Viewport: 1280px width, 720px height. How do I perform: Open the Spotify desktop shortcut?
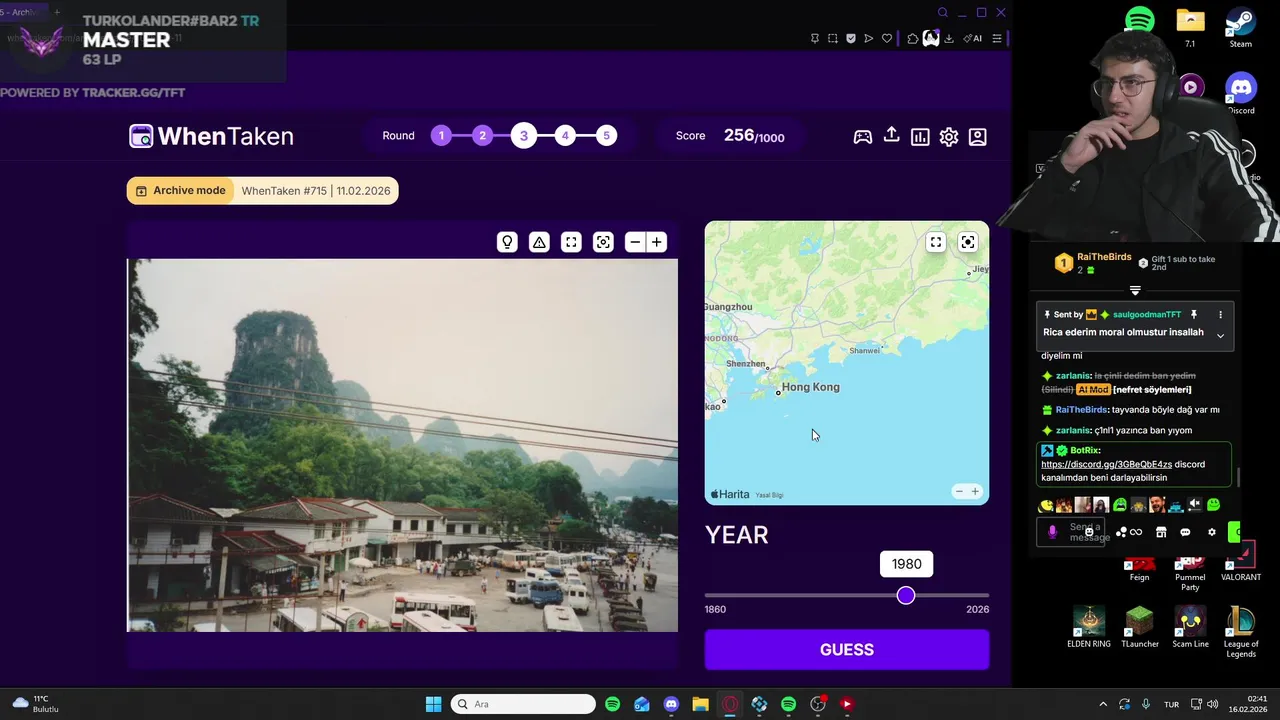pyautogui.click(x=1139, y=20)
